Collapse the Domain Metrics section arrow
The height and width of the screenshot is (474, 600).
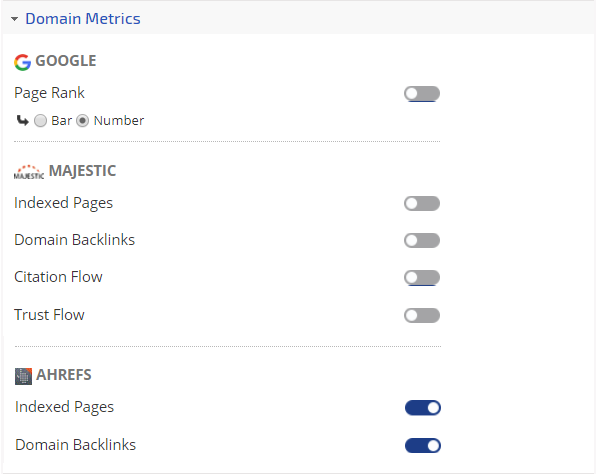[x=15, y=19]
